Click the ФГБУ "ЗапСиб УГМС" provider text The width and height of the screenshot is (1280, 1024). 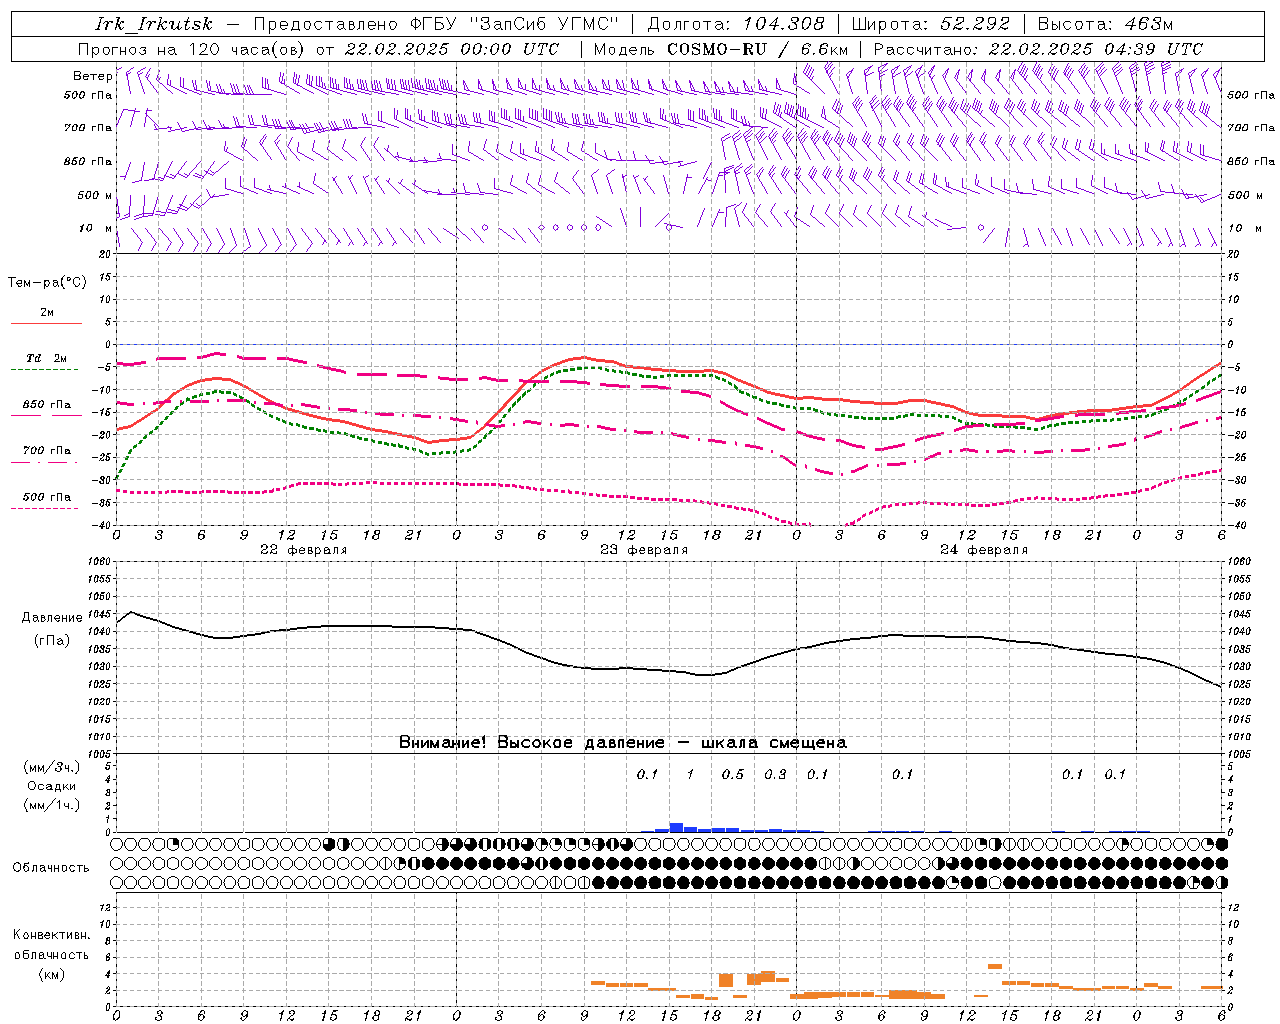click(x=515, y=24)
